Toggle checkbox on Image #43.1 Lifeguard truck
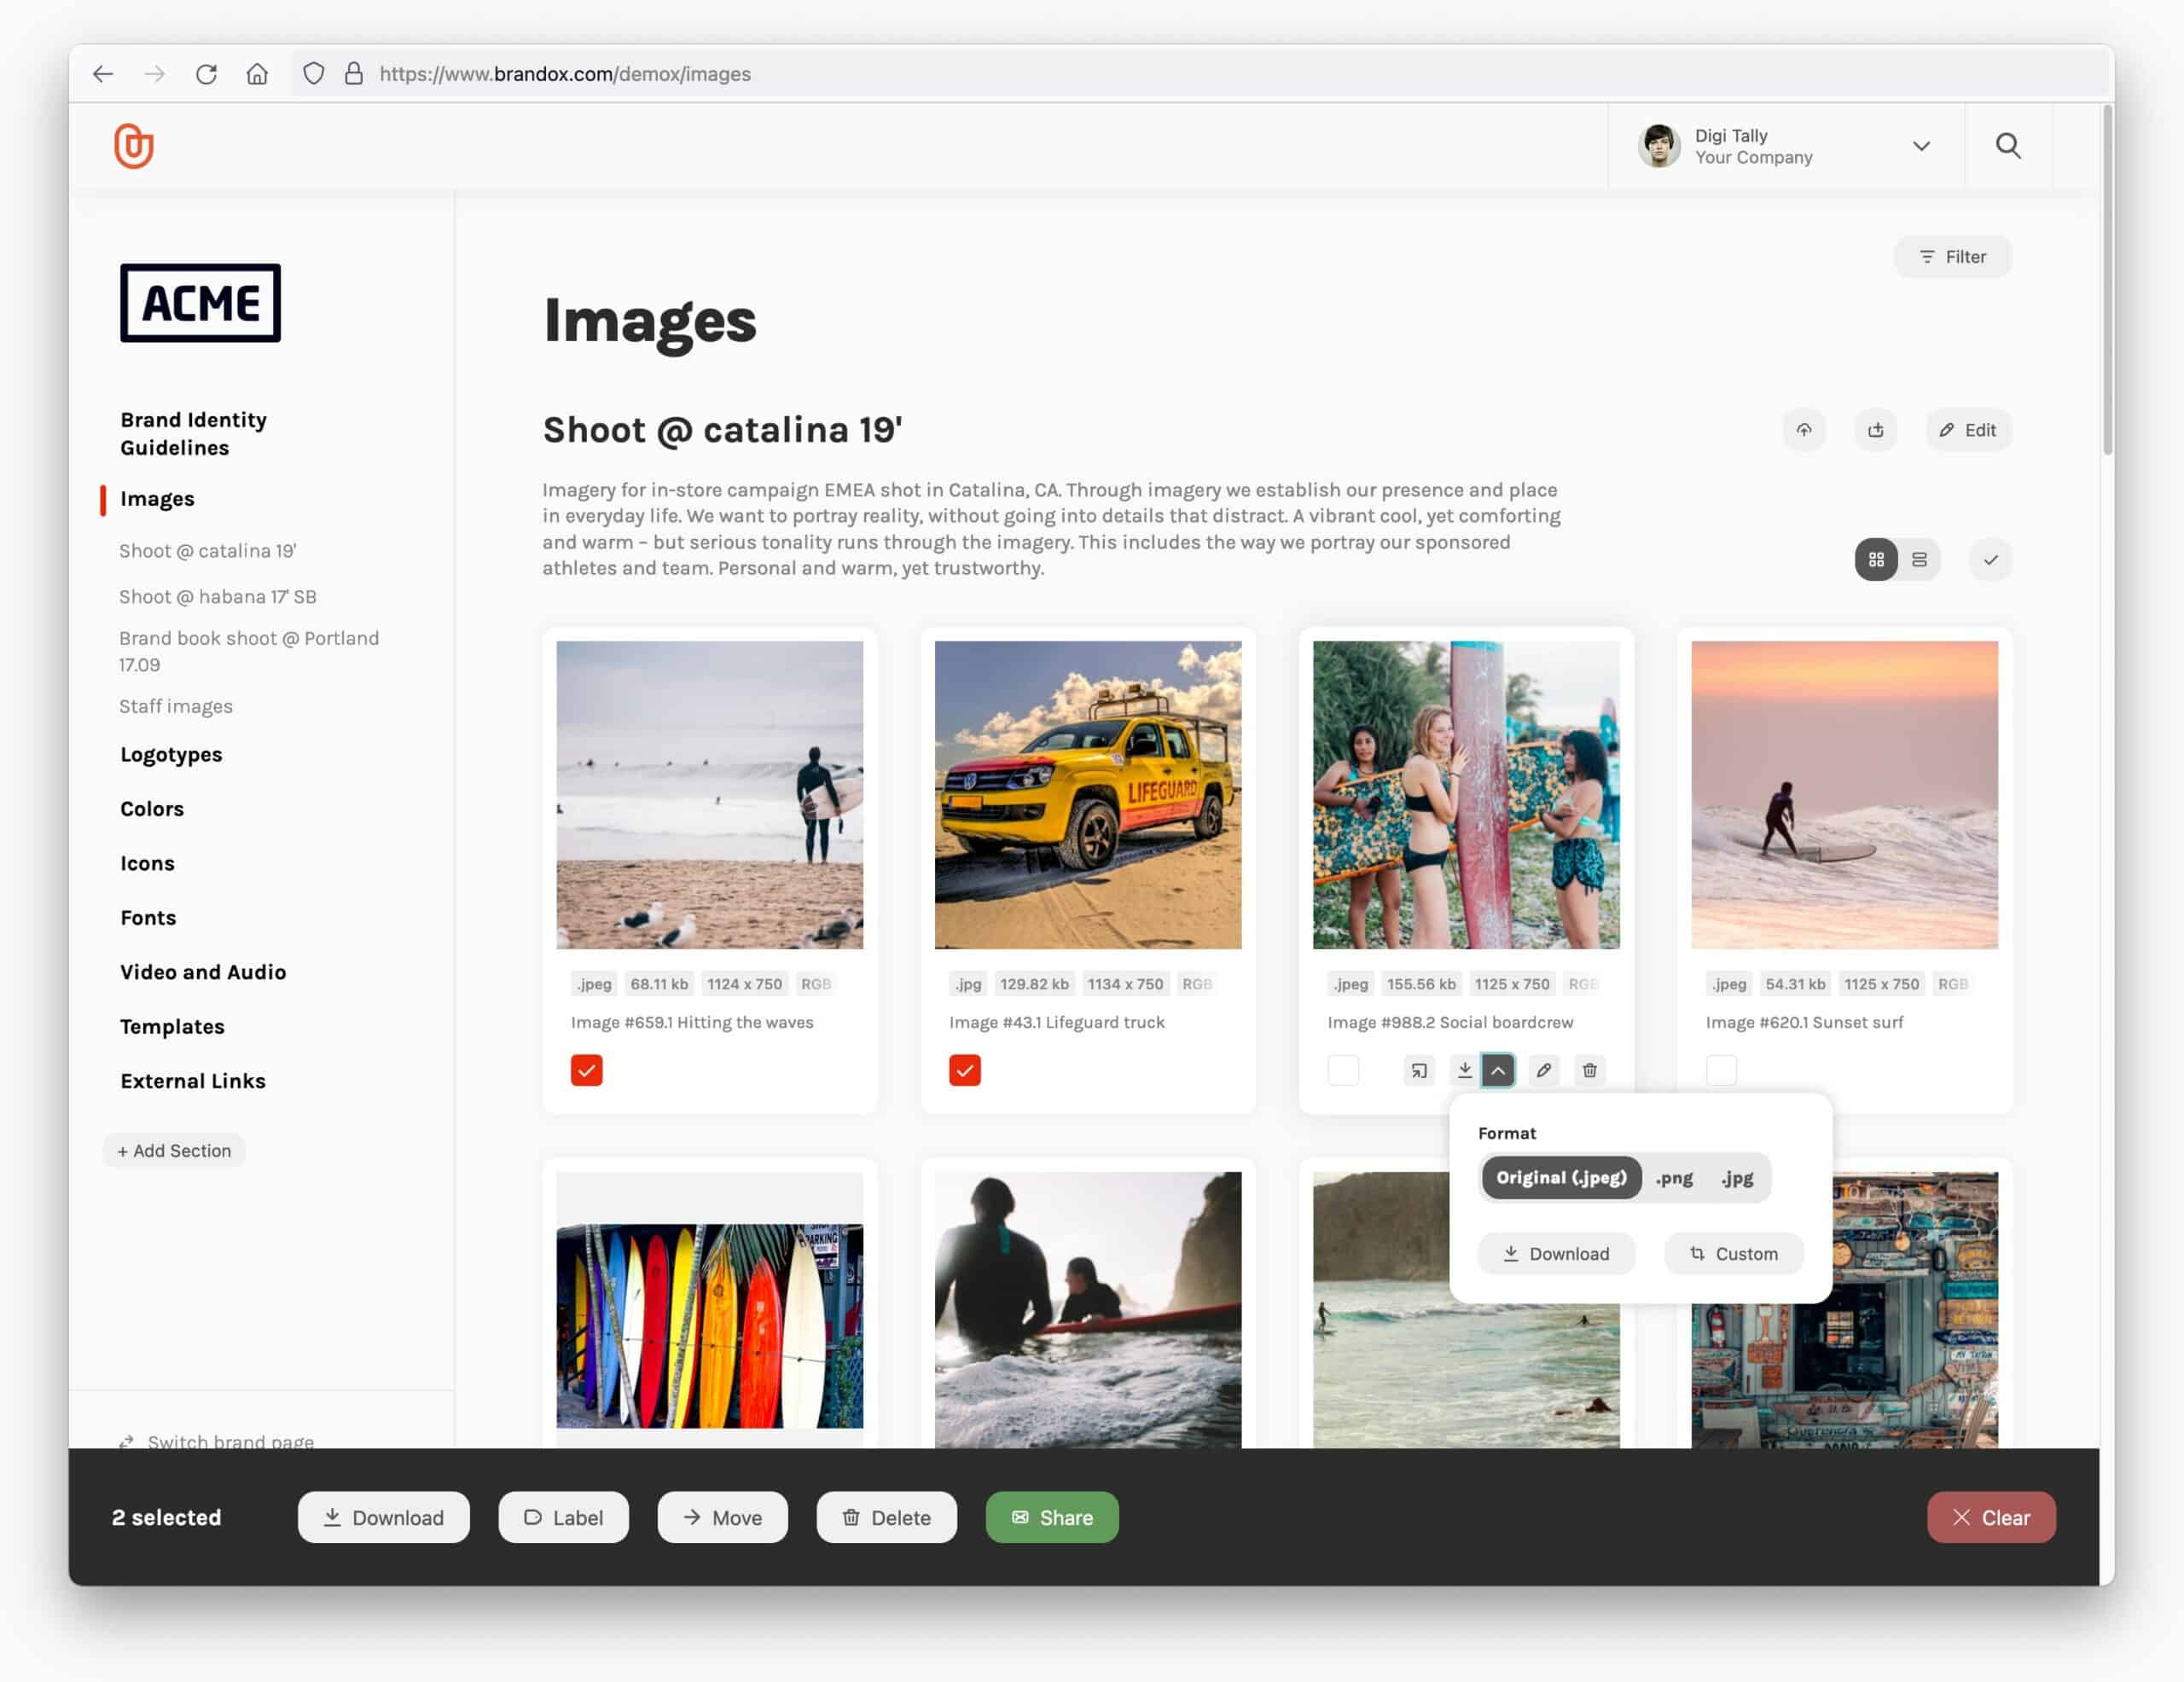The height and width of the screenshot is (1682, 2184). pyautogui.click(x=965, y=1069)
